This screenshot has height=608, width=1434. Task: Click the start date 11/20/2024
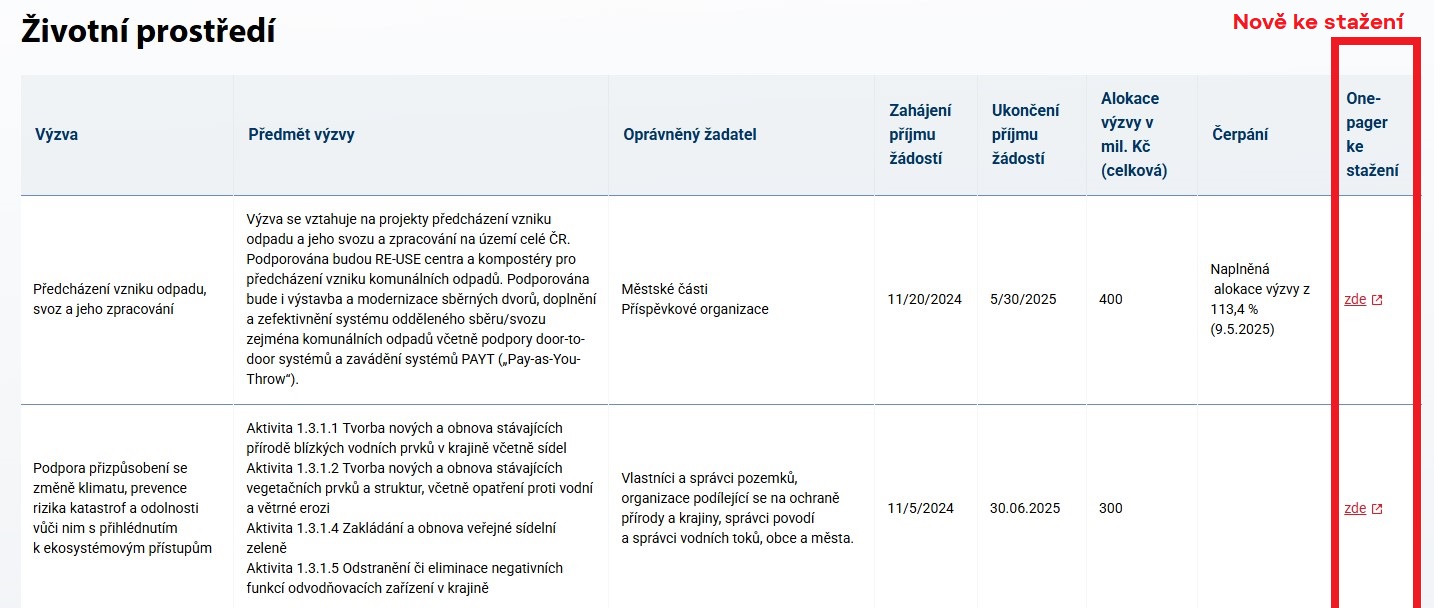tap(925, 299)
